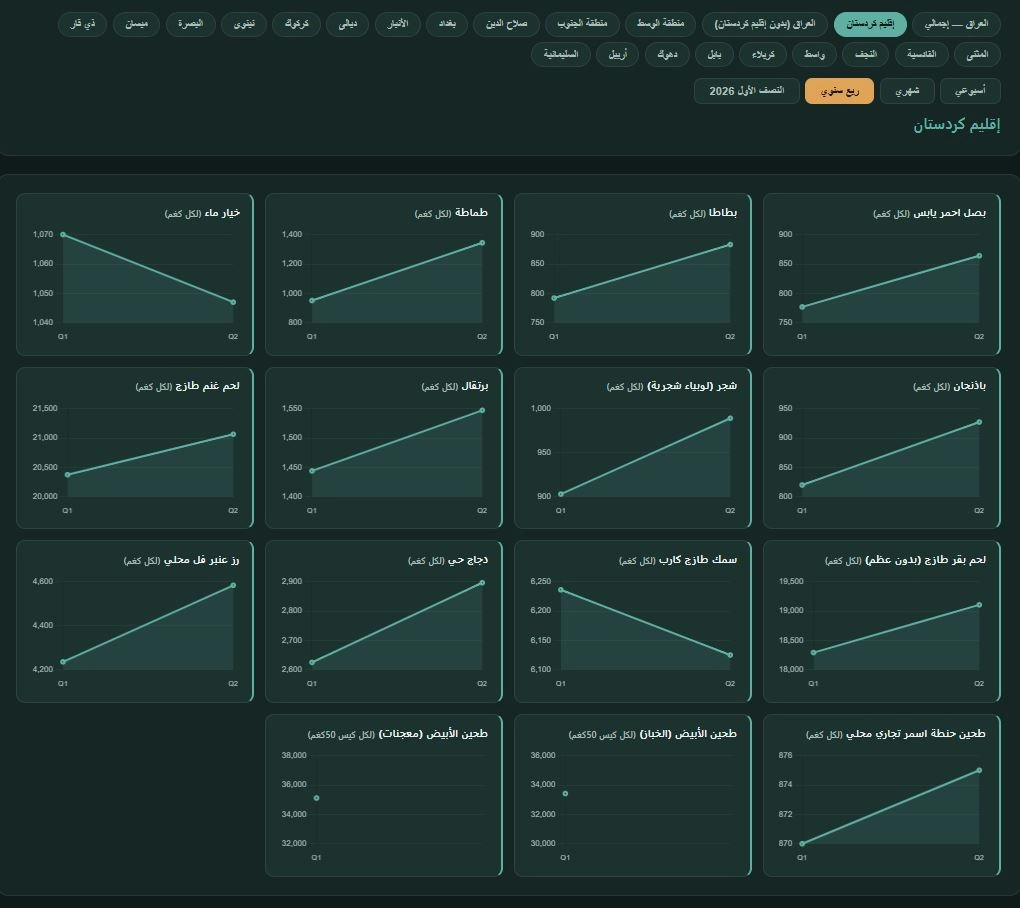Open the لحم غنم طازج chart card
Screen dimensions: 1020x908
135,448
